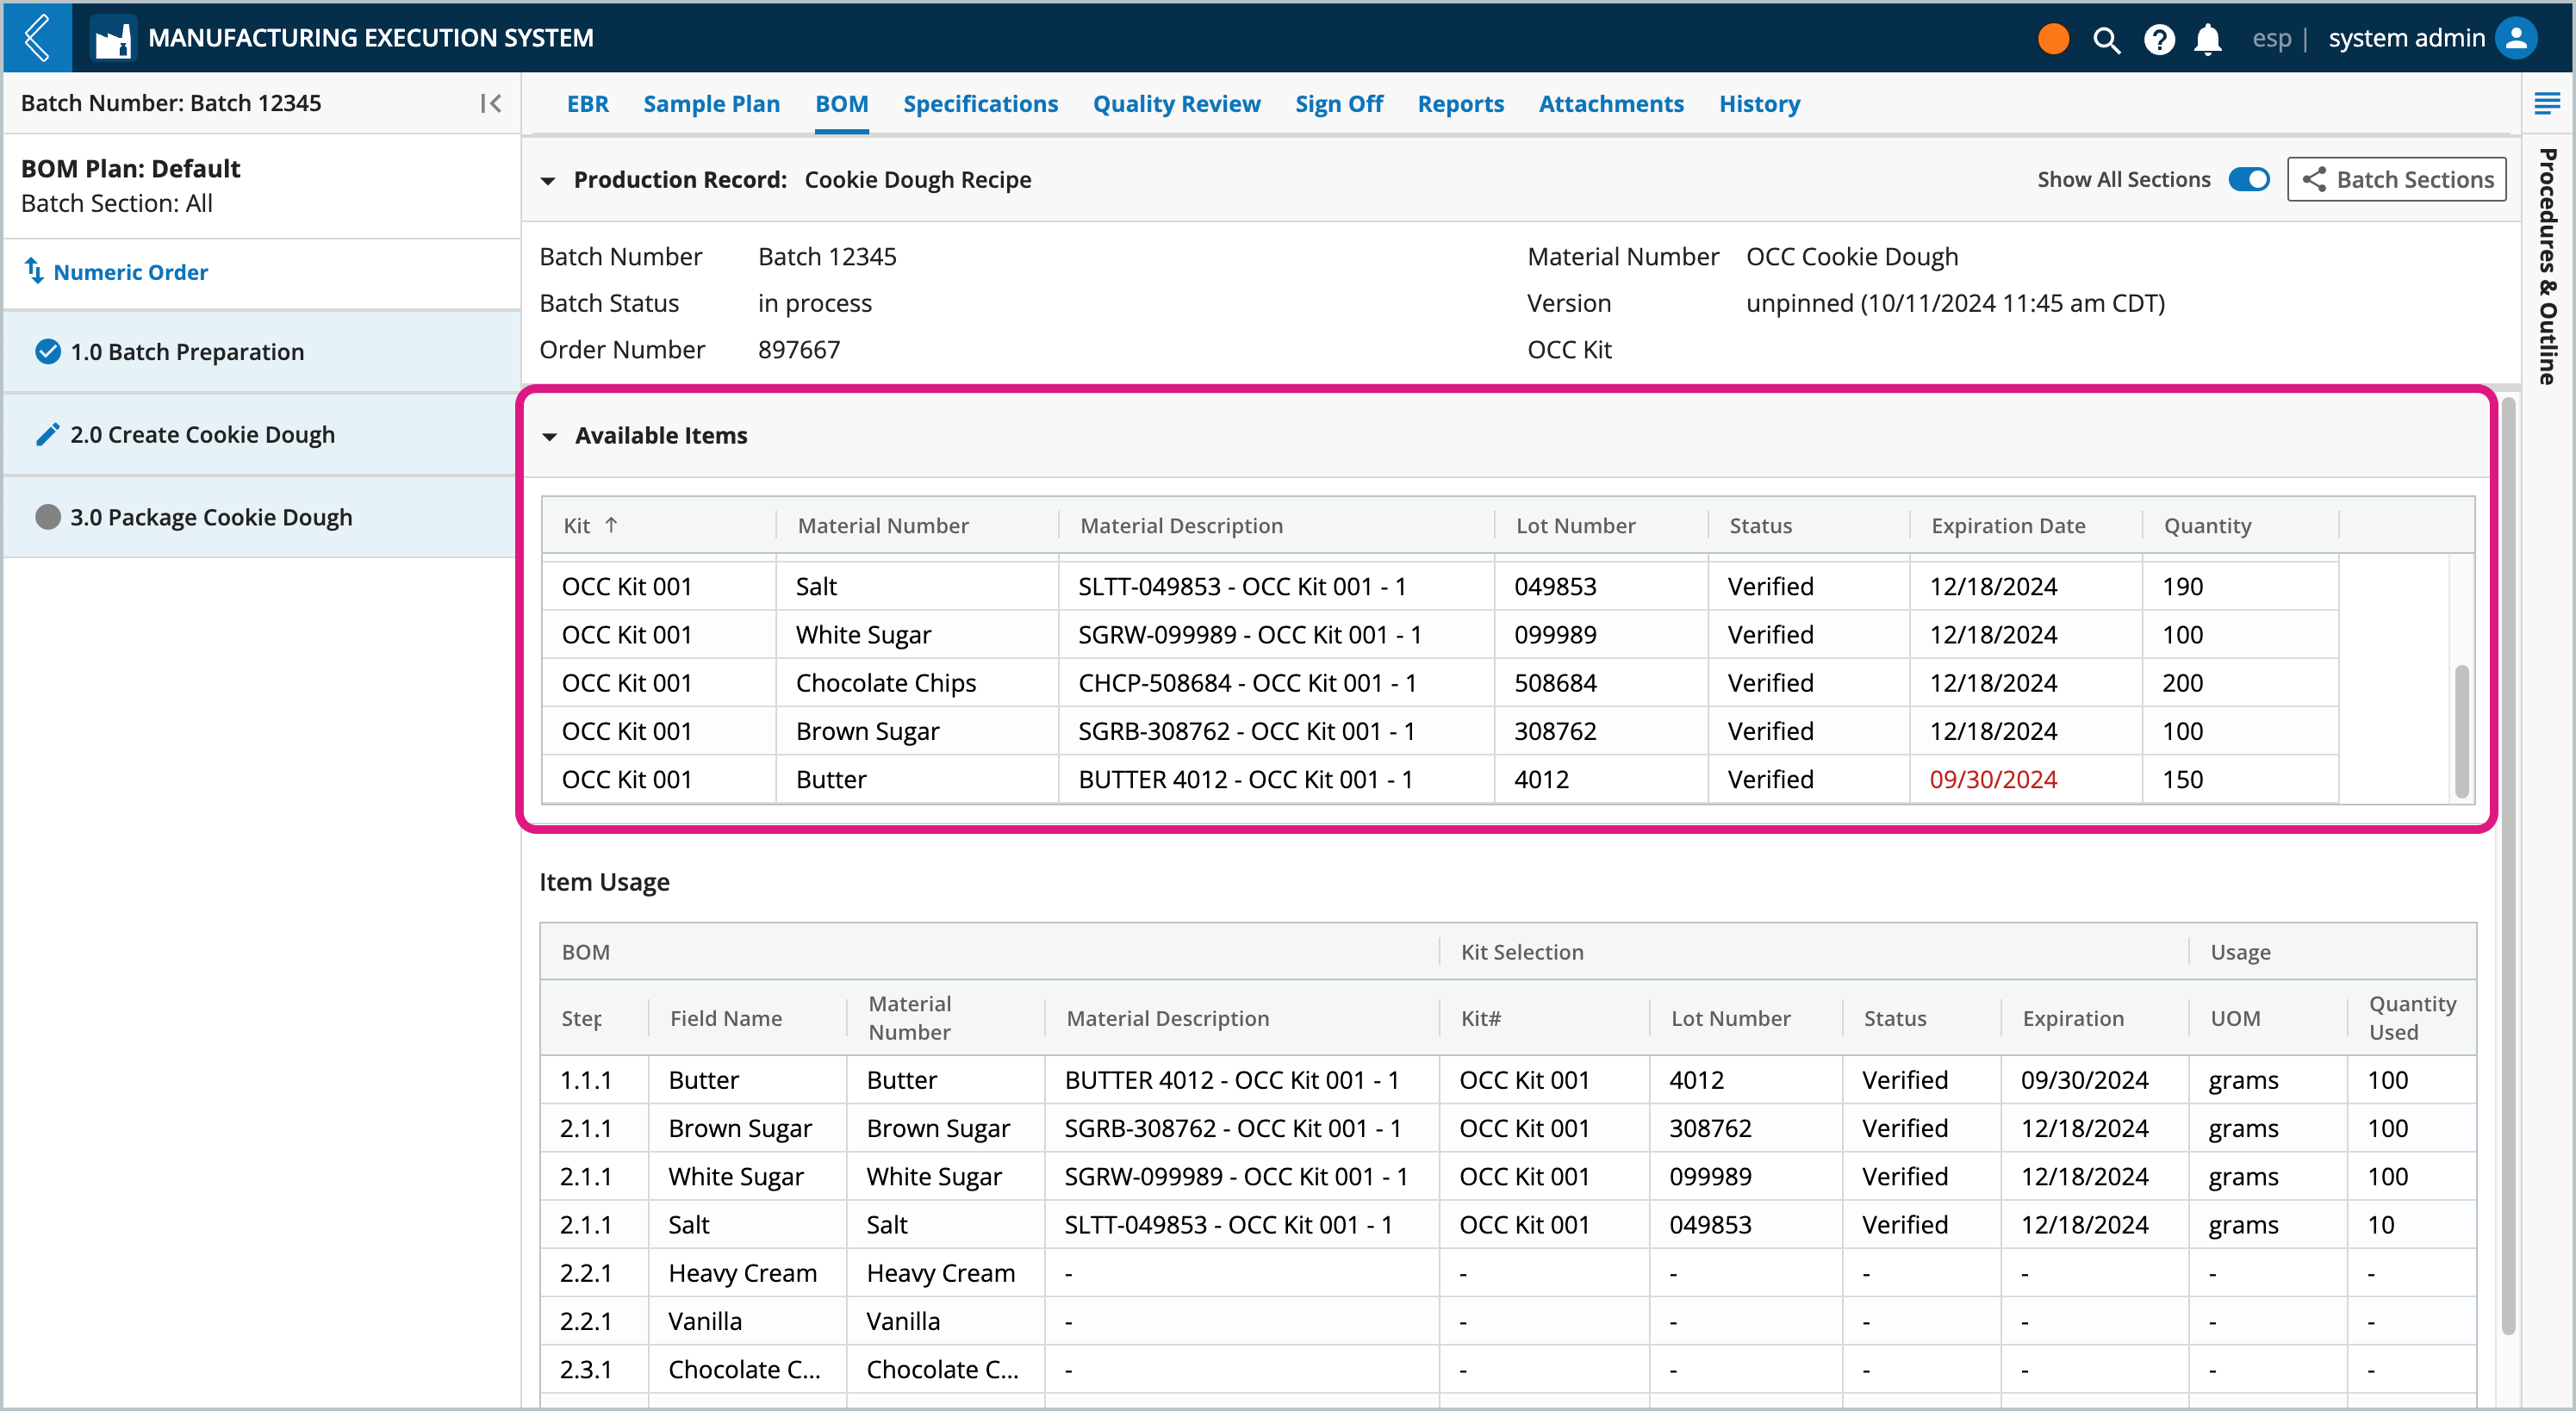Image resolution: width=2576 pixels, height=1411 pixels.
Task: Toggle Show All Sections switch
Action: [x=2249, y=179]
